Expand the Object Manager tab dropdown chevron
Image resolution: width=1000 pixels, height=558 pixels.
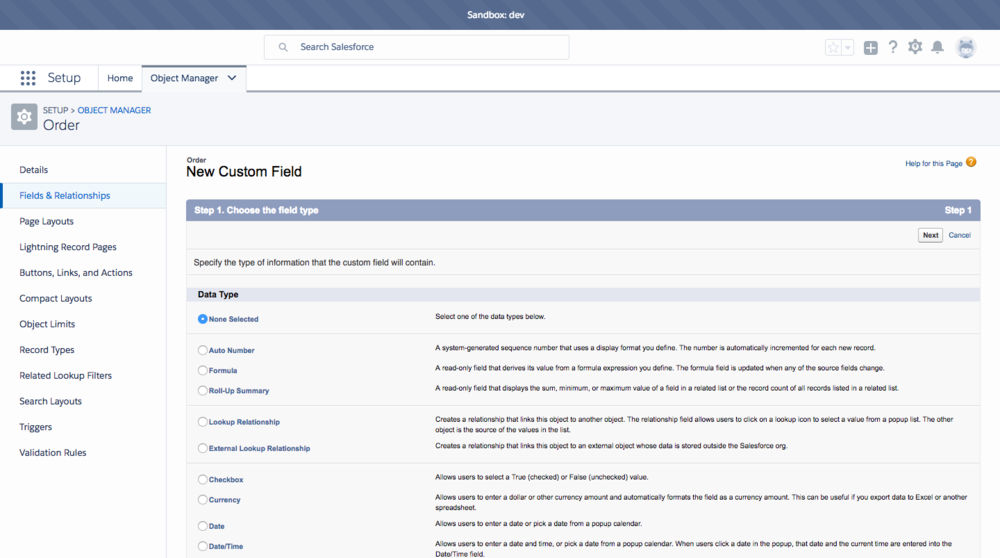pos(232,78)
